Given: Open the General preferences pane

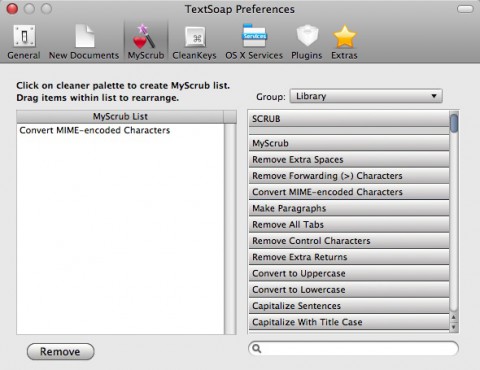Looking at the screenshot, I should point(24,42).
